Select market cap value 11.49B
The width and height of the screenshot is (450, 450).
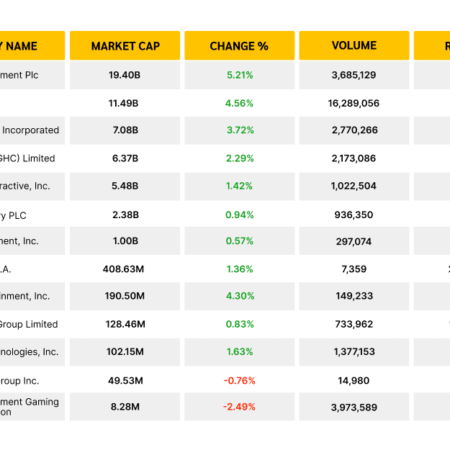click(x=123, y=103)
